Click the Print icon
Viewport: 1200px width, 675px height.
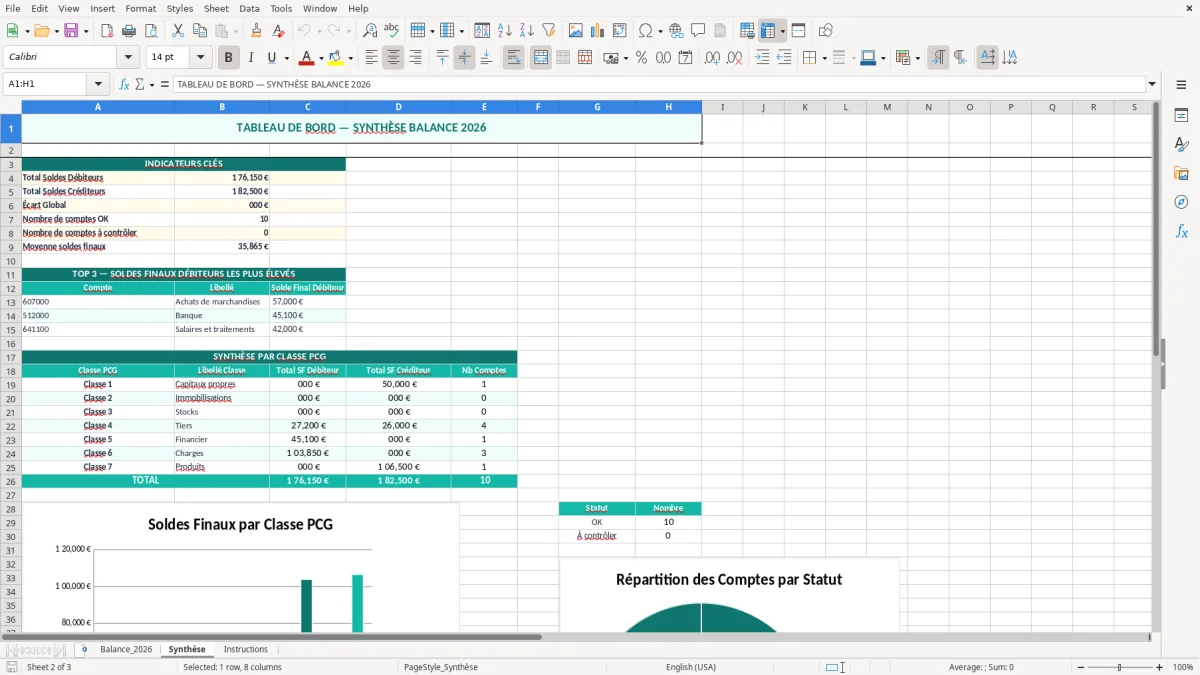point(129,31)
